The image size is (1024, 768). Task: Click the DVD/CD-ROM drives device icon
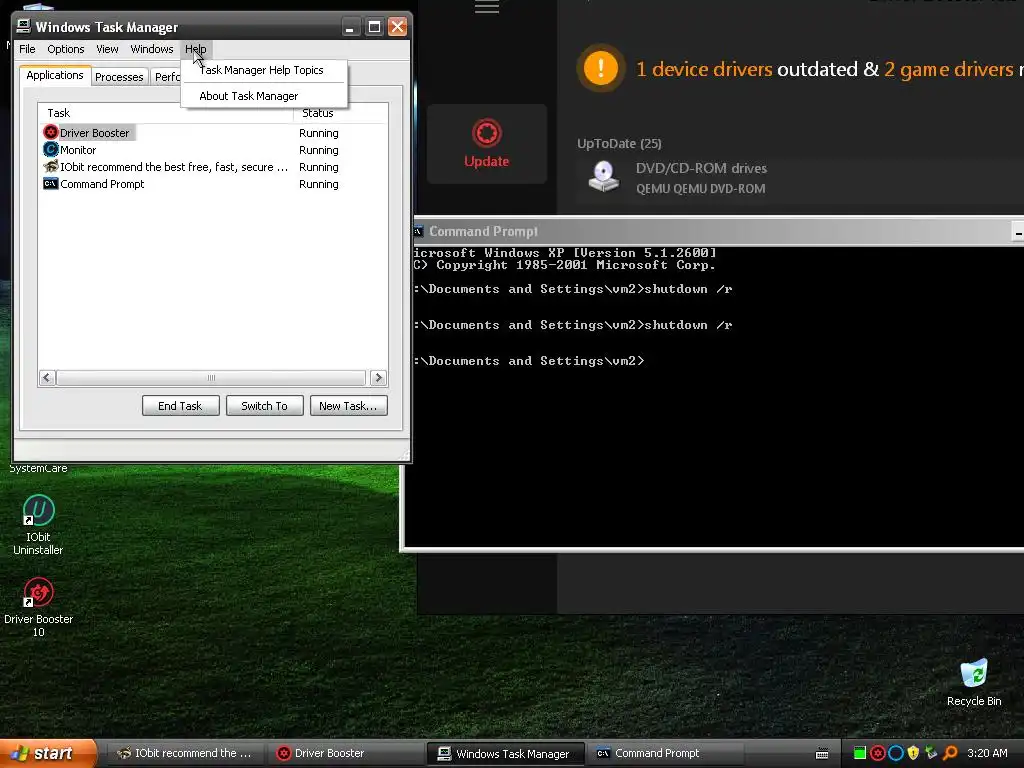click(x=603, y=176)
